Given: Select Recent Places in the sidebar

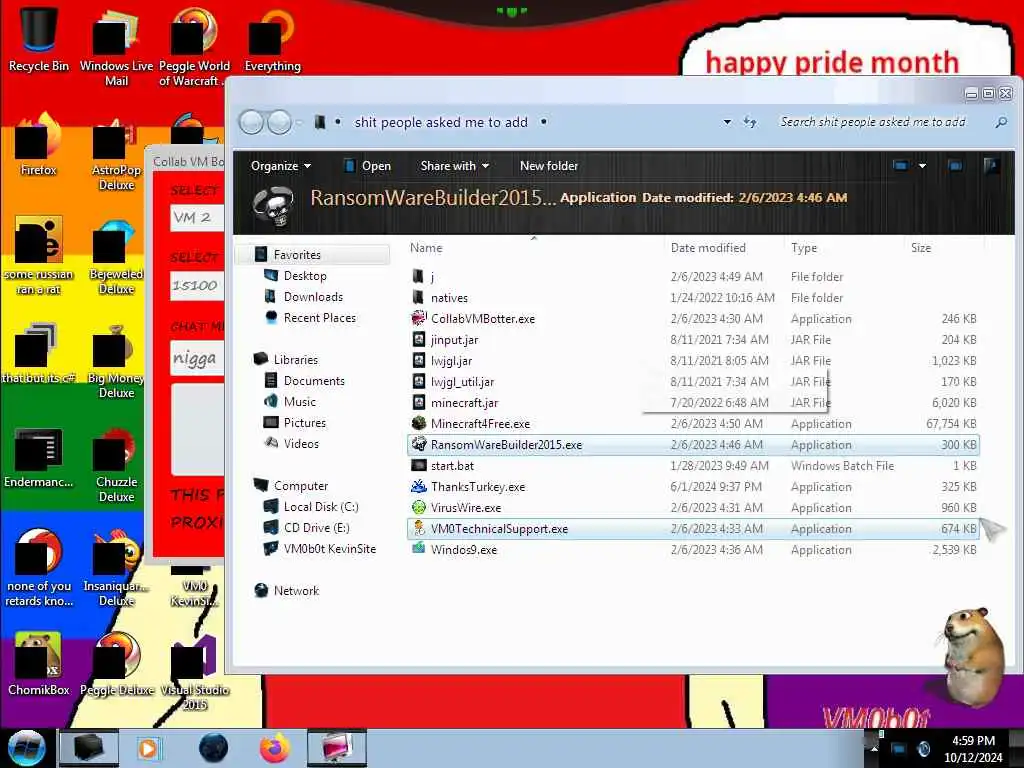Looking at the screenshot, I should [319, 317].
